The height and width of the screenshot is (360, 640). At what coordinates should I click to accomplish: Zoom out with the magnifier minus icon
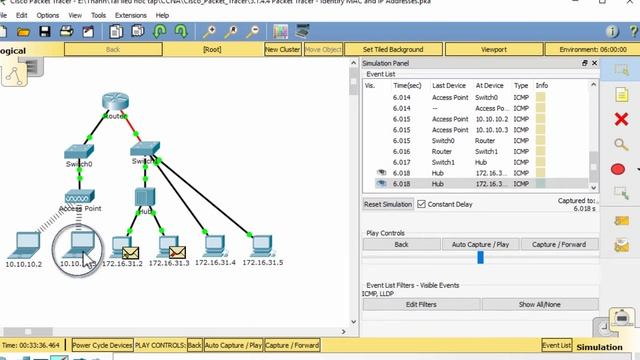253,32
